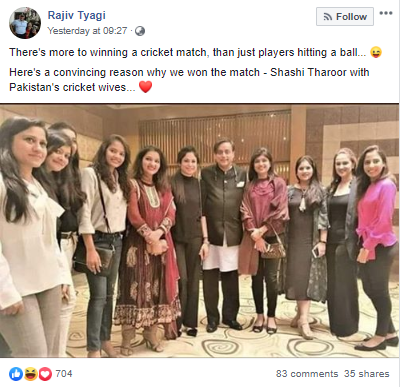
Task: Open the group photo in viewer
Action: [x=199, y=231]
